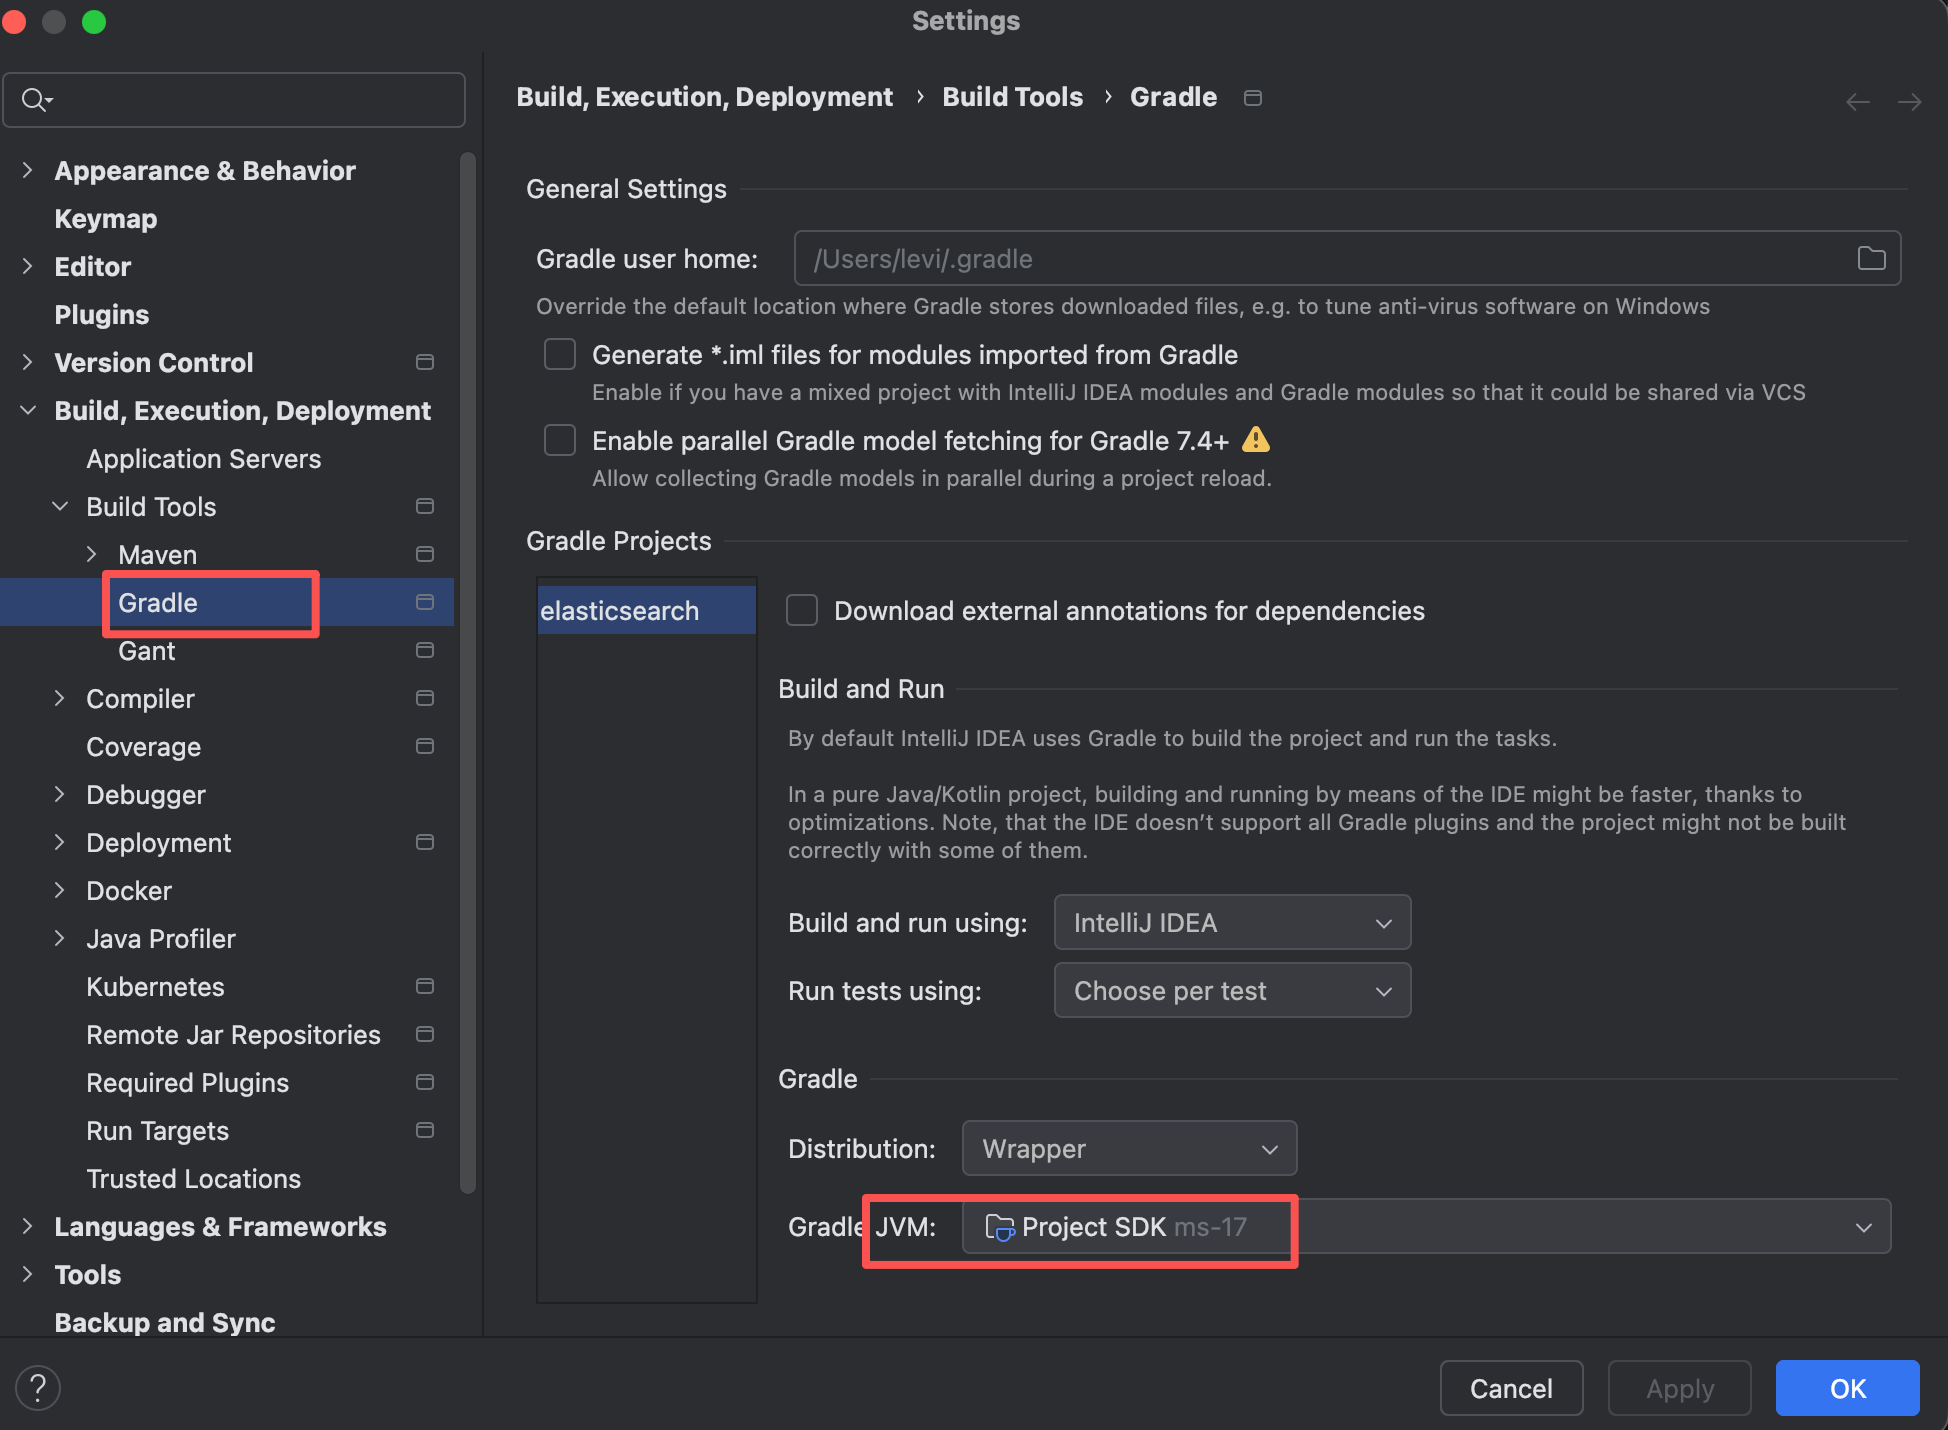Check Download external annotations for dependencies

coord(802,610)
